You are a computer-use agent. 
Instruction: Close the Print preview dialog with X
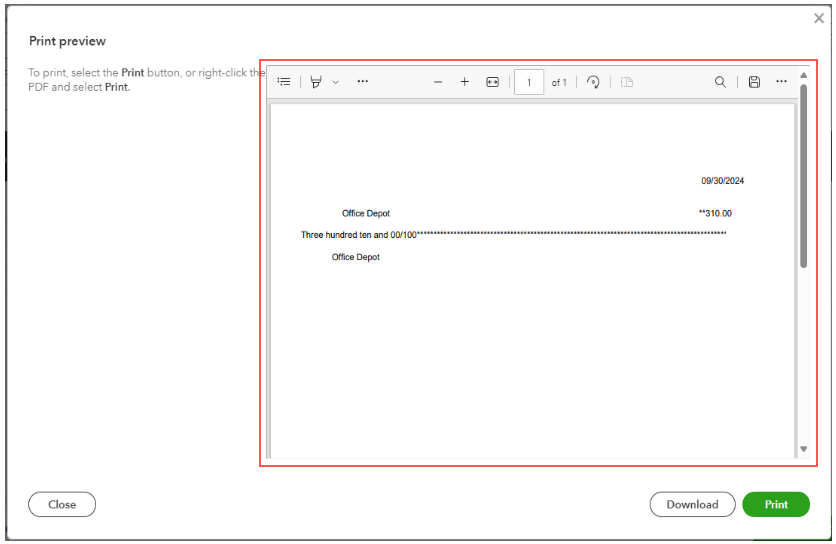coord(819,19)
